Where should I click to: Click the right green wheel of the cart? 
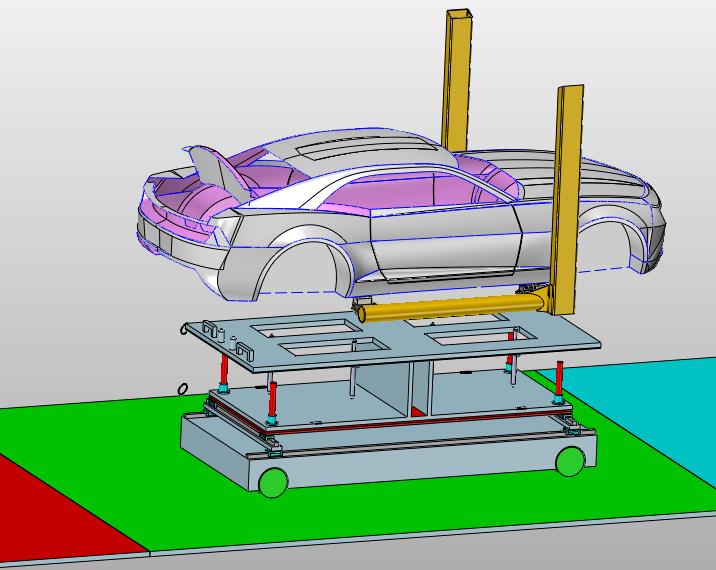[571, 461]
